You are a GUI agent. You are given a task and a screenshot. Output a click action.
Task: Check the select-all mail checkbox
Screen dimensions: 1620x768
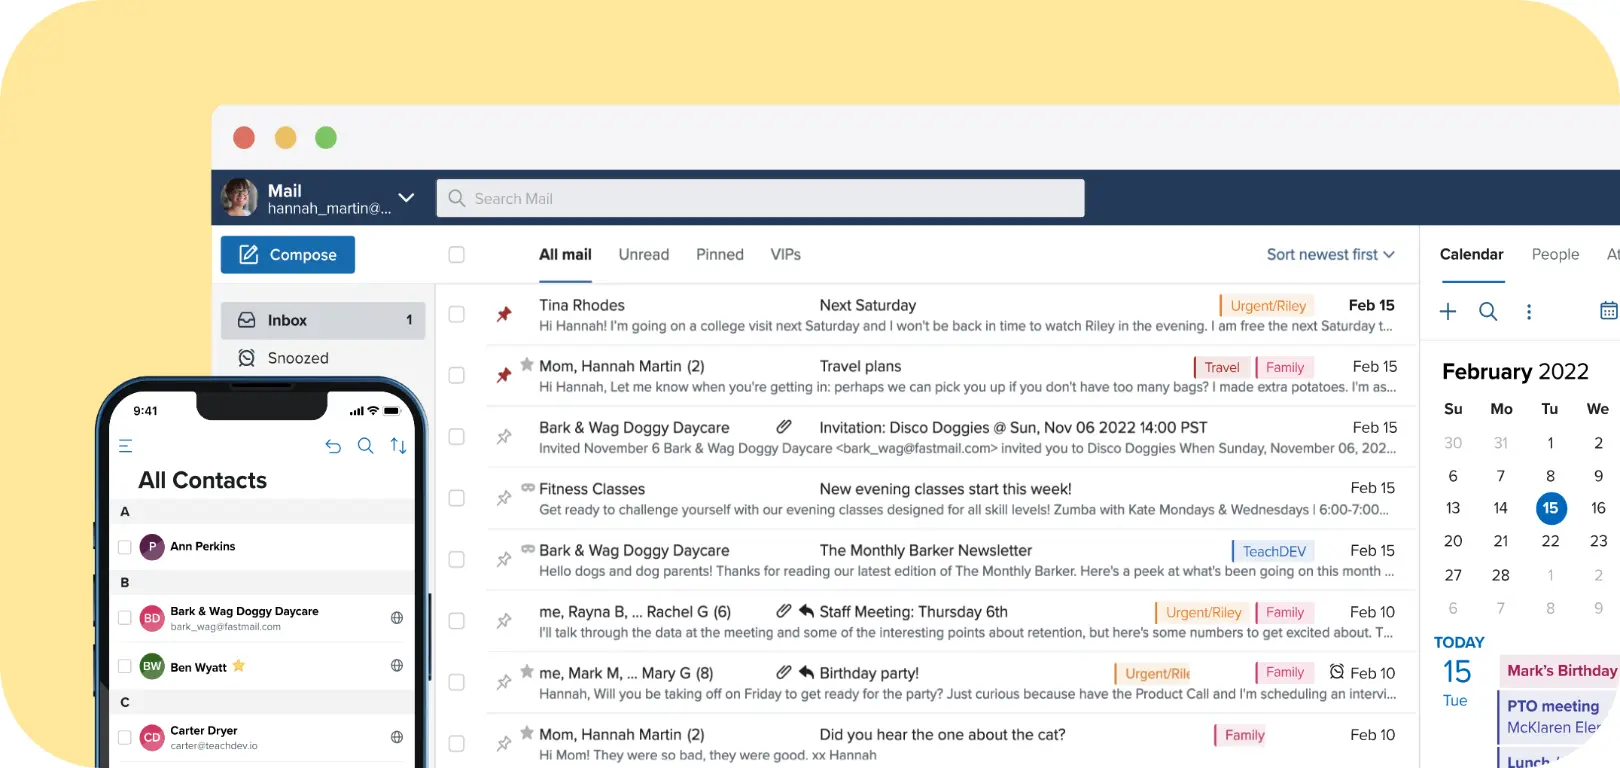coord(456,255)
